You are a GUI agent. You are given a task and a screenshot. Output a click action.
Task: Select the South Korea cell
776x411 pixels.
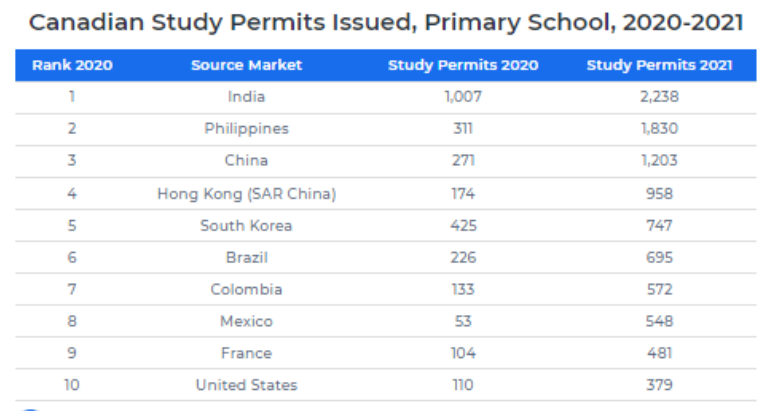click(x=246, y=225)
